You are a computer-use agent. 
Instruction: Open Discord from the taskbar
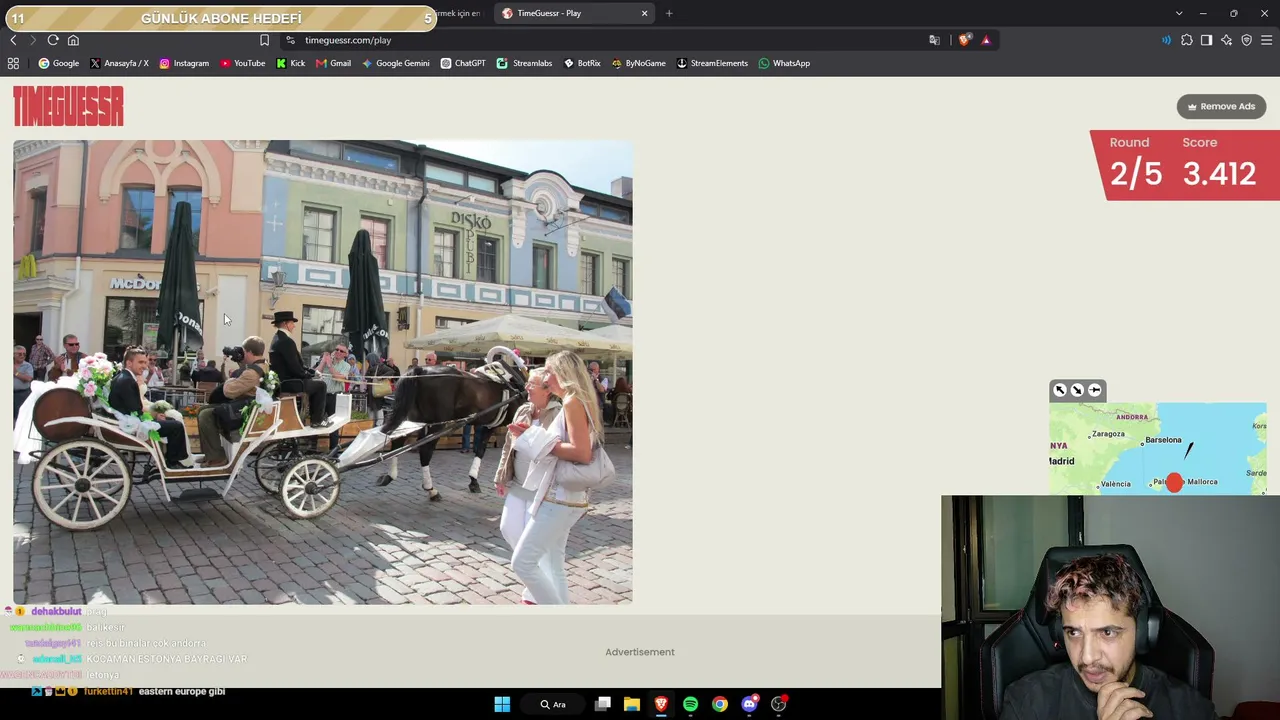pos(749,704)
